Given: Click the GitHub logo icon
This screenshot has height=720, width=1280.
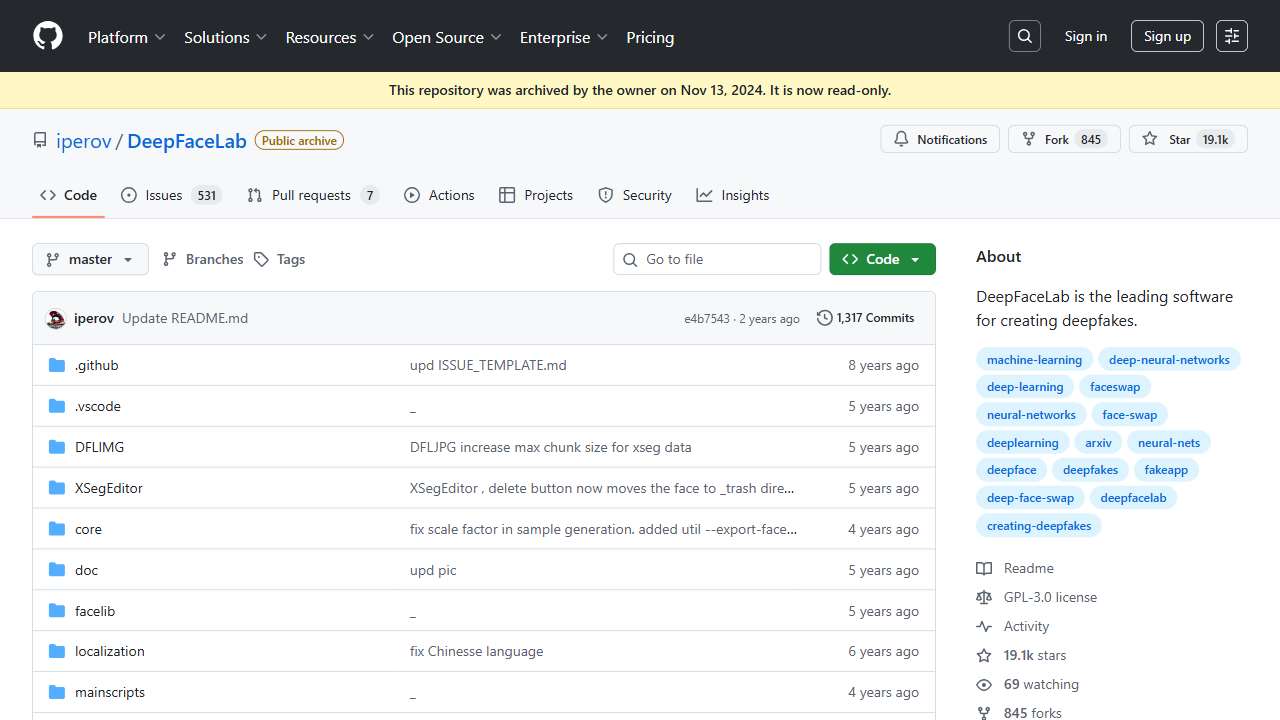Looking at the screenshot, I should [x=48, y=37].
